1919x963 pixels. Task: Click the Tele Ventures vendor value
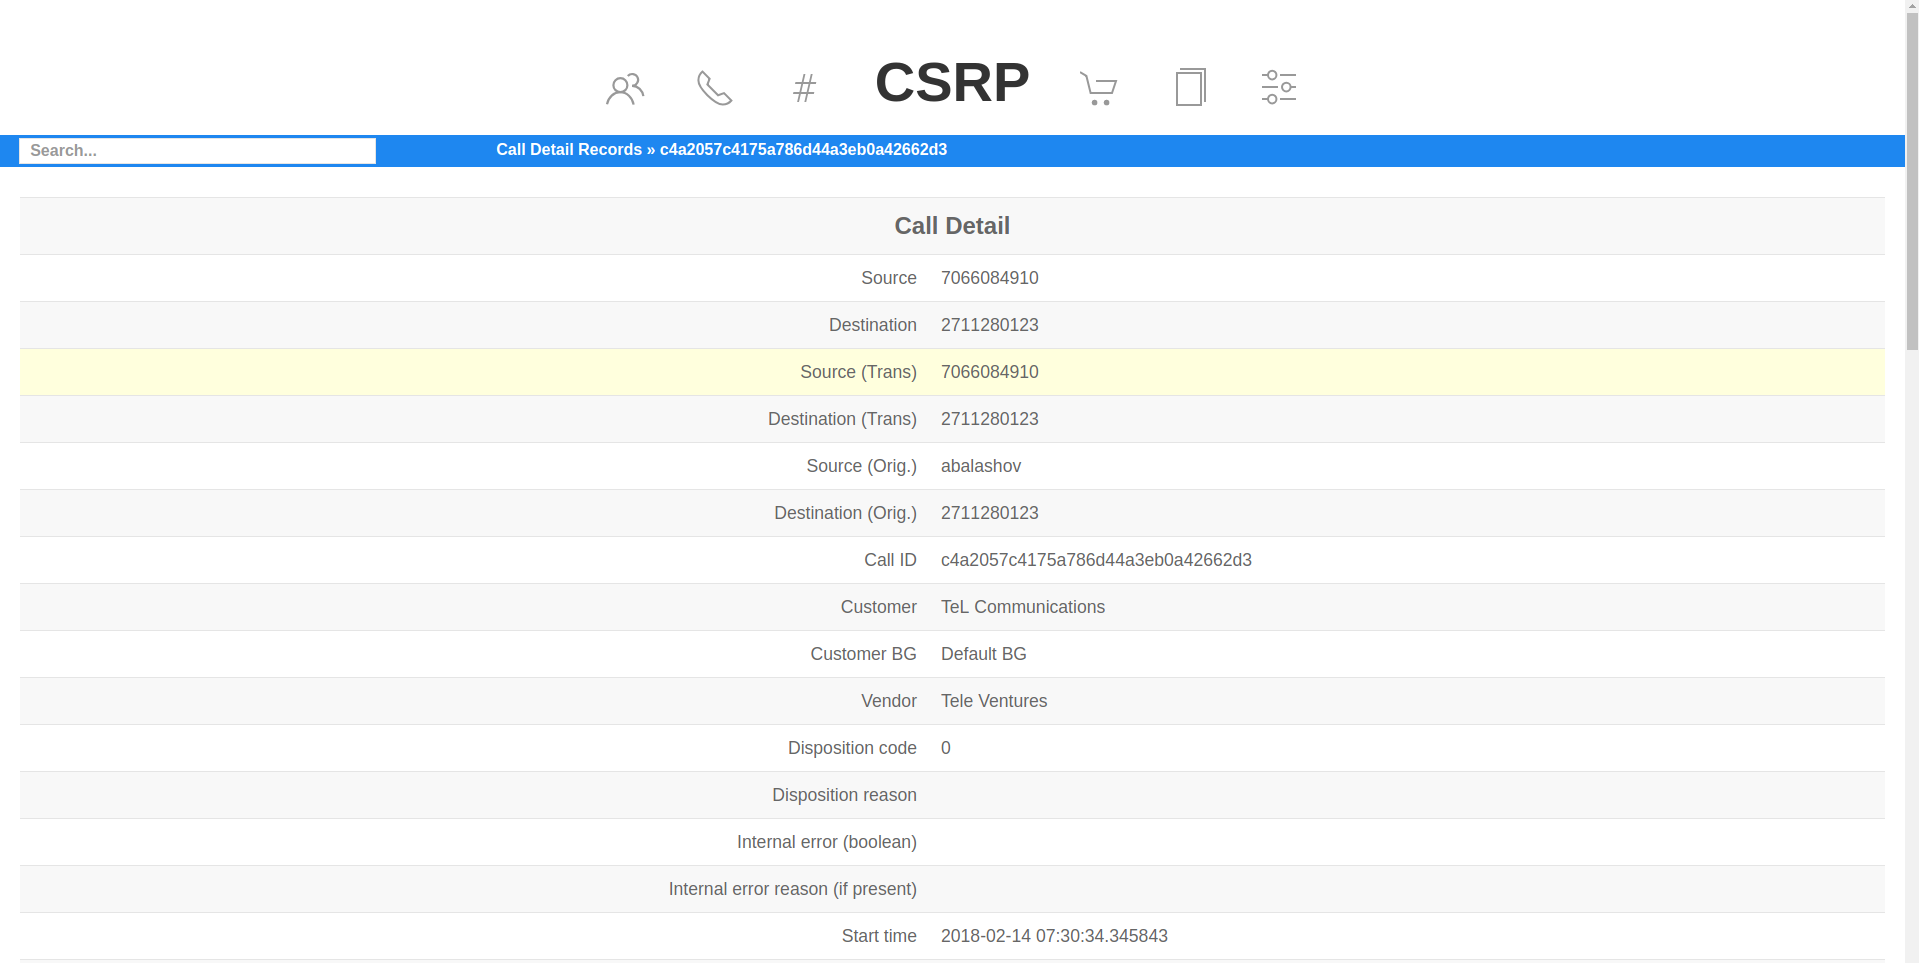click(x=993, y=701)
